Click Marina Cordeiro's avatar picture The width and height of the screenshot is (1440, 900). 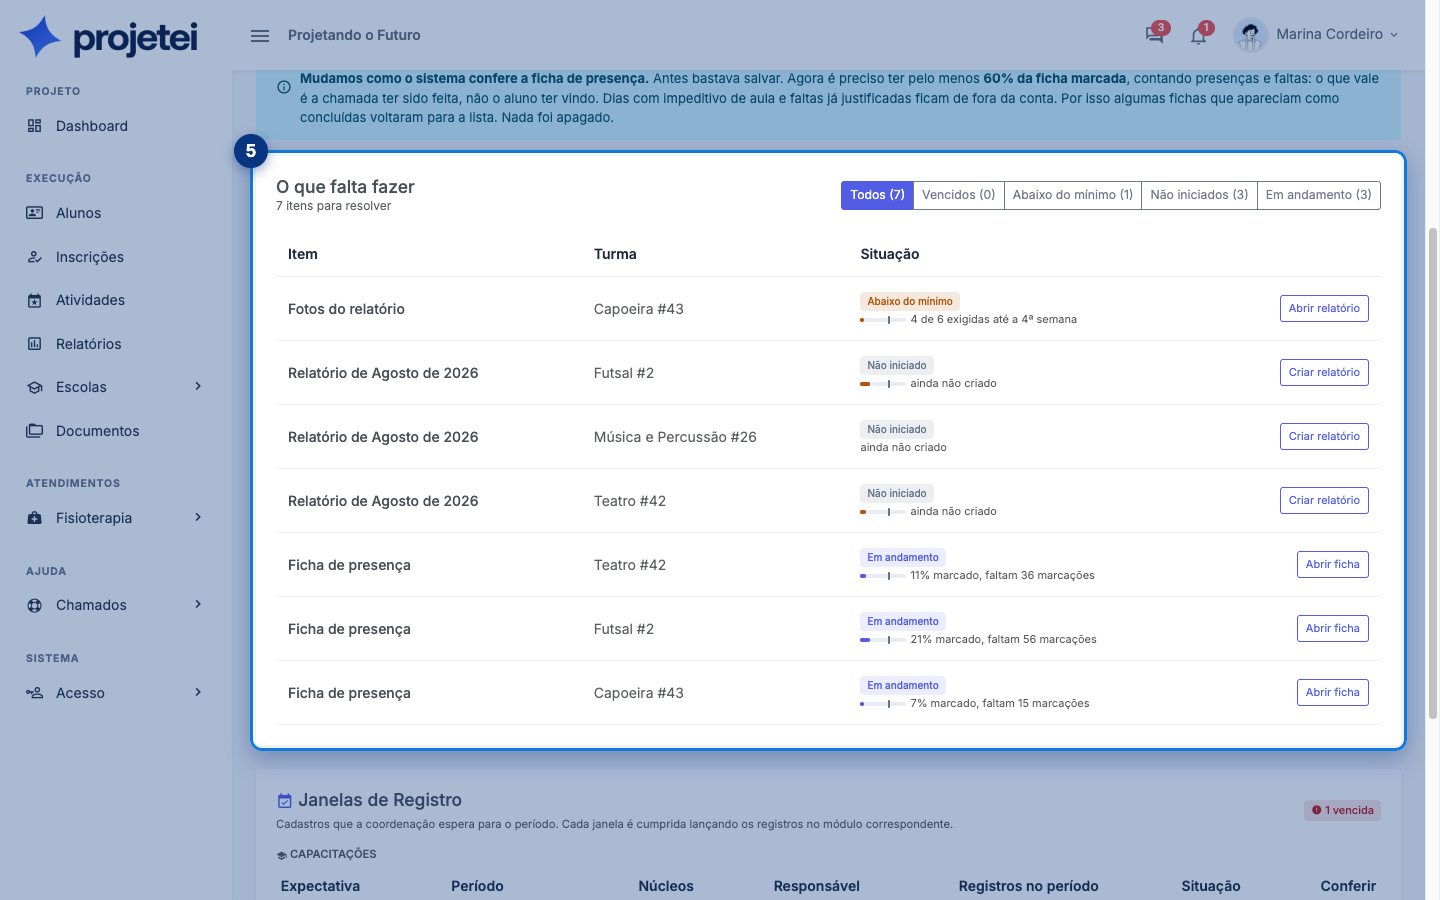pos(1250,35)
